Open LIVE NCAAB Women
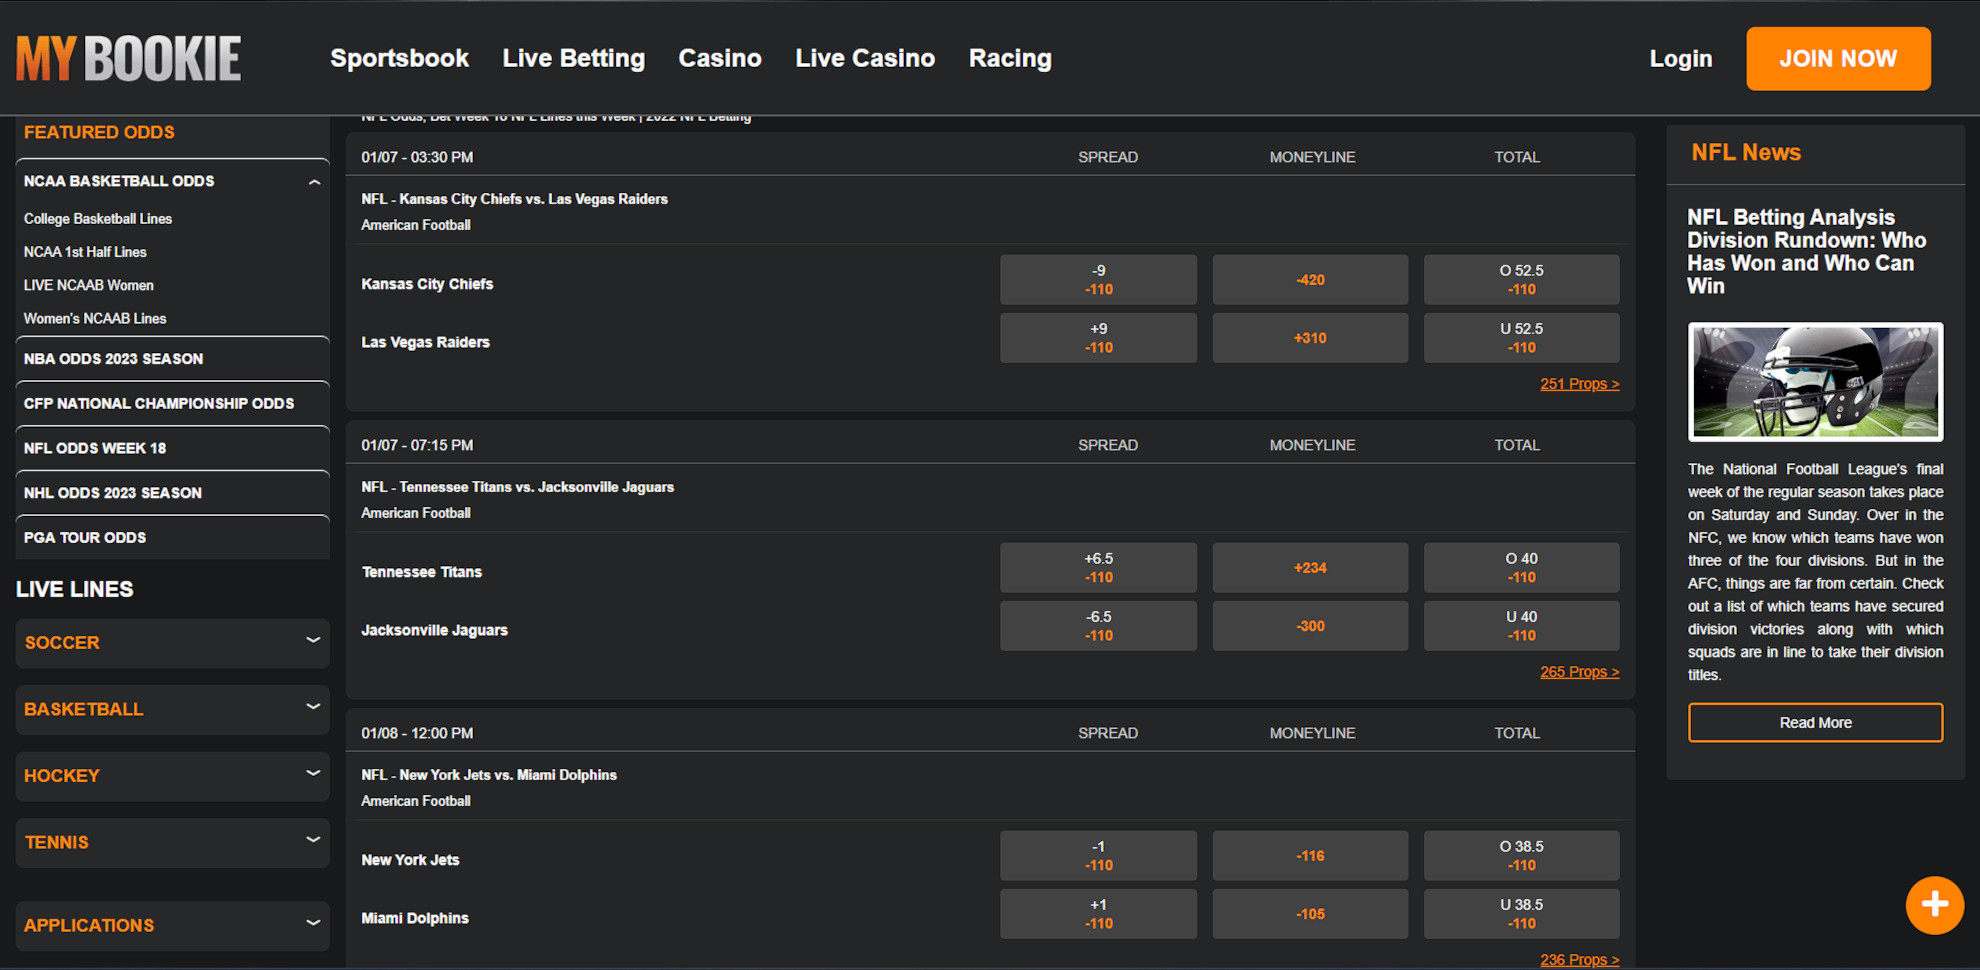 (x=89, y=285)
